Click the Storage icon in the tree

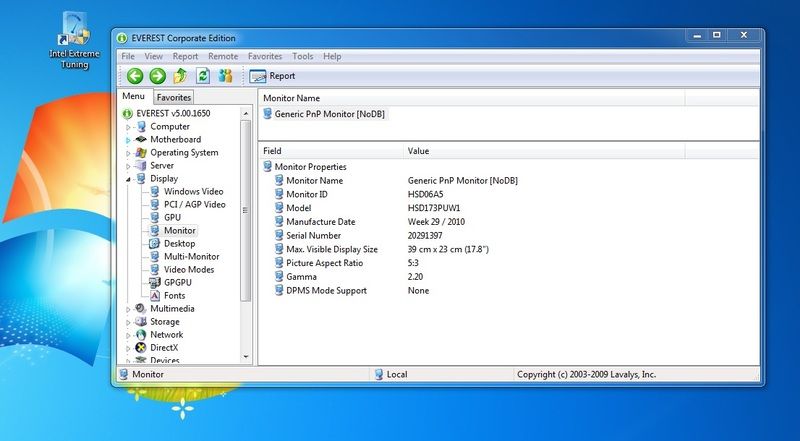[x=141, y=322]
